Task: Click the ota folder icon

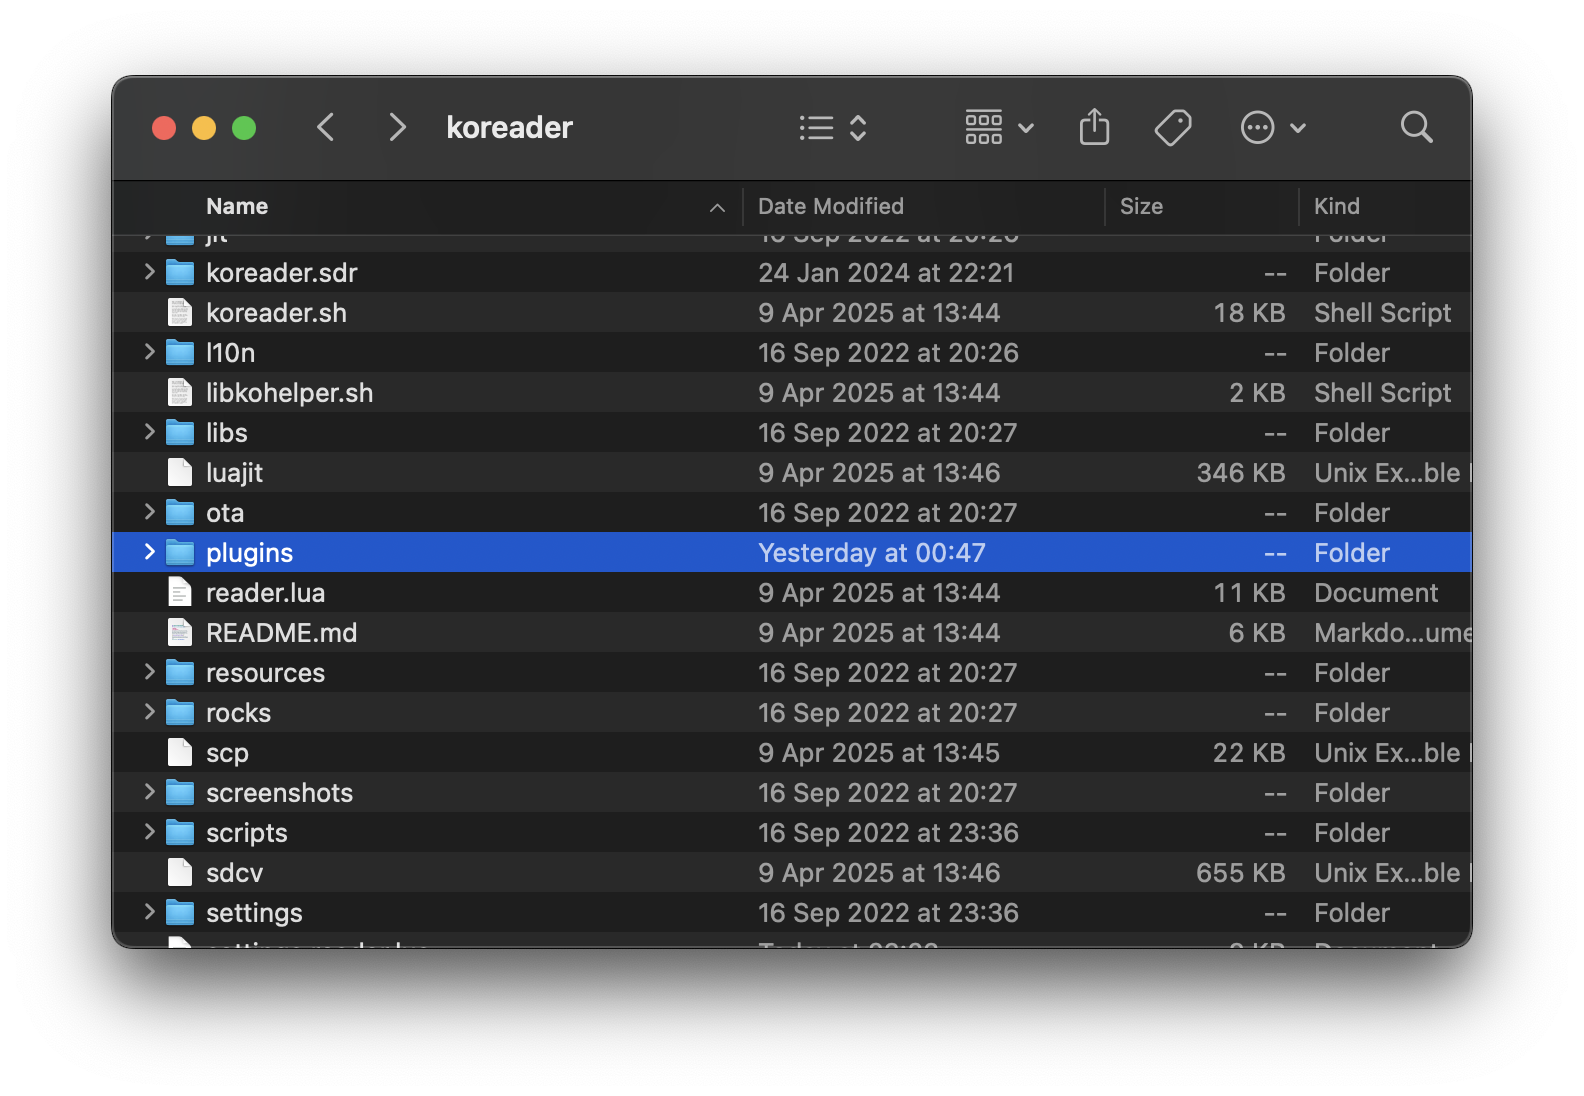Action: coord(180,512)
